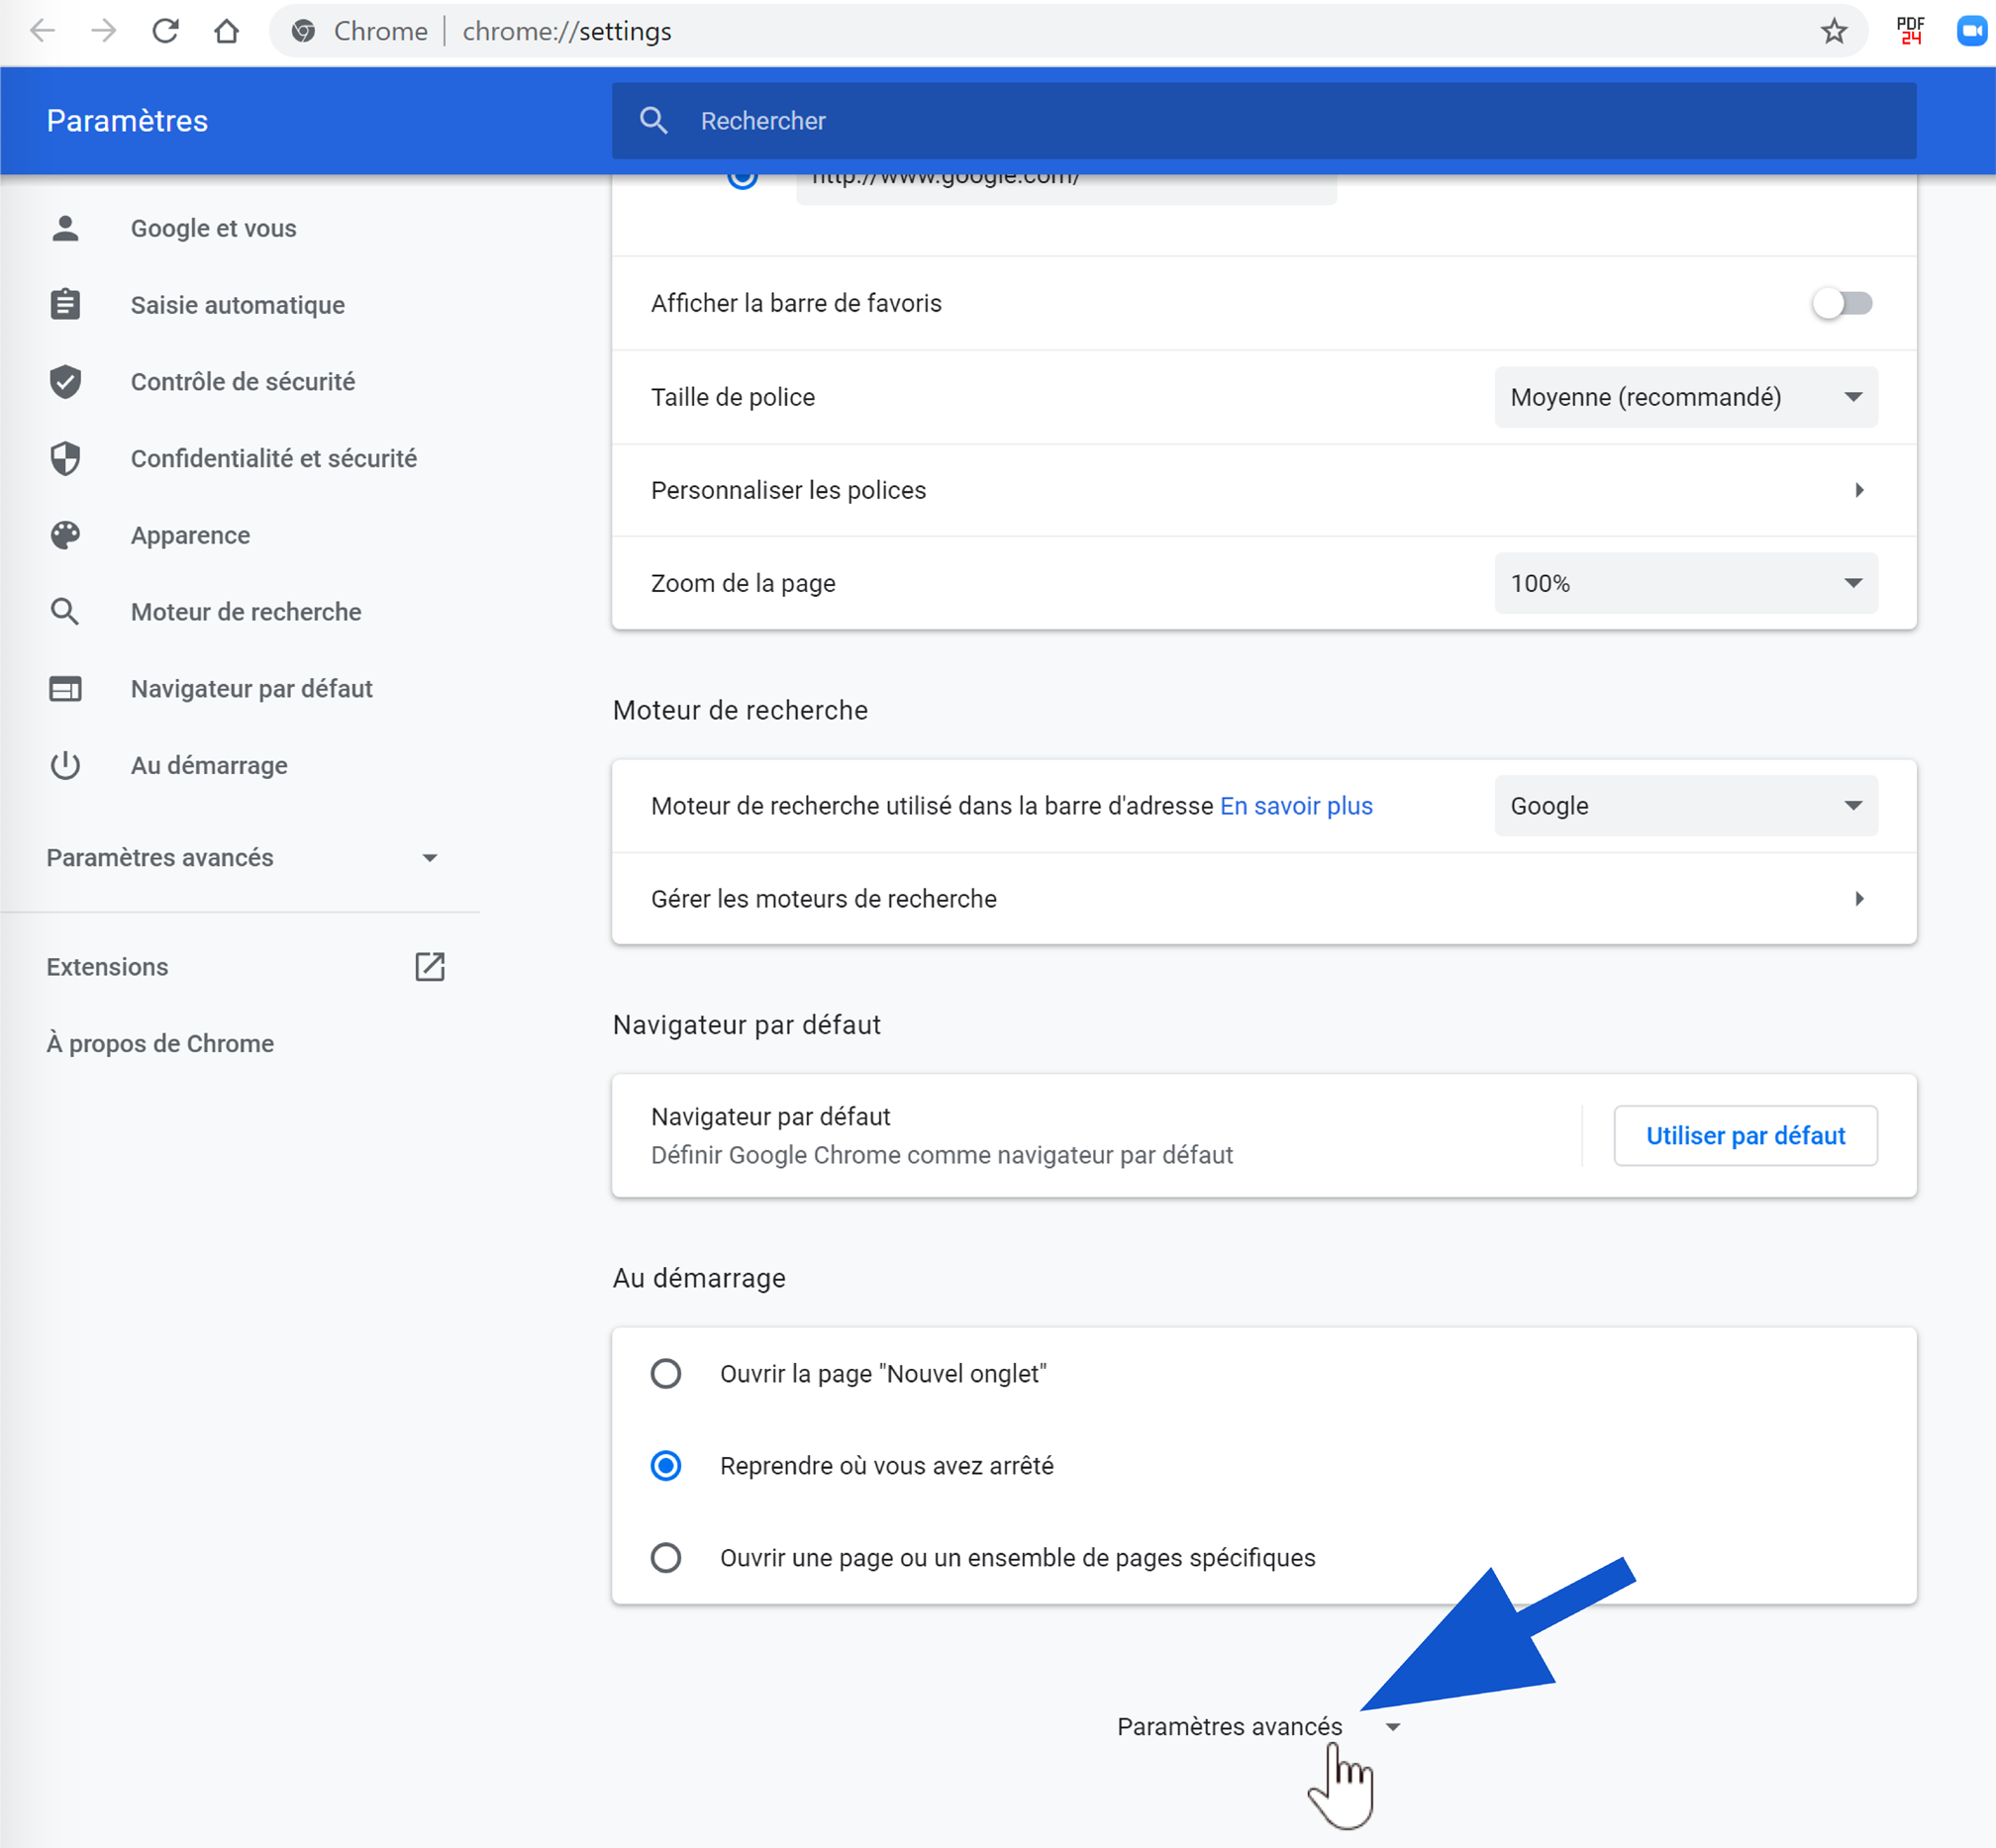Click the Définir Google Chrome comme navigateur par défaut text
1996x1848 pixels.
pyautogui.click(x=942, y=1155)
